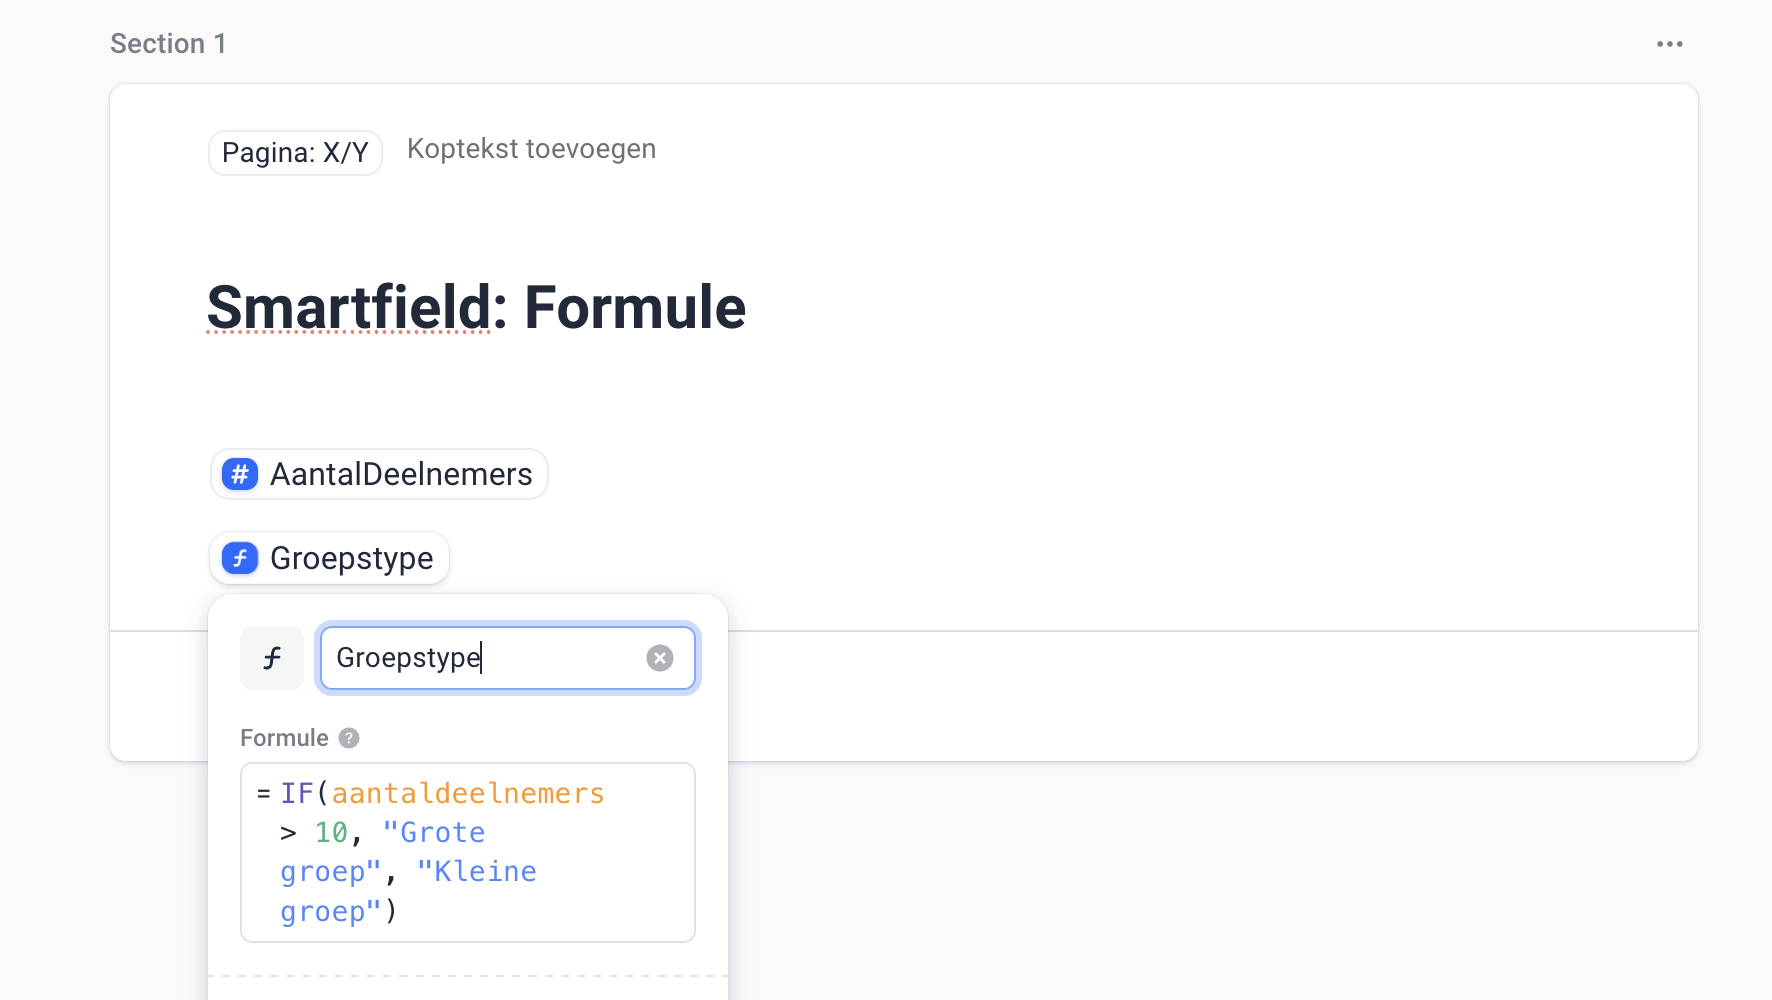Viewport: 1772px width, 1000px height.
Task: Select the formula type icon in the popup
Action: pyautogui.click(x=271, y=658)
